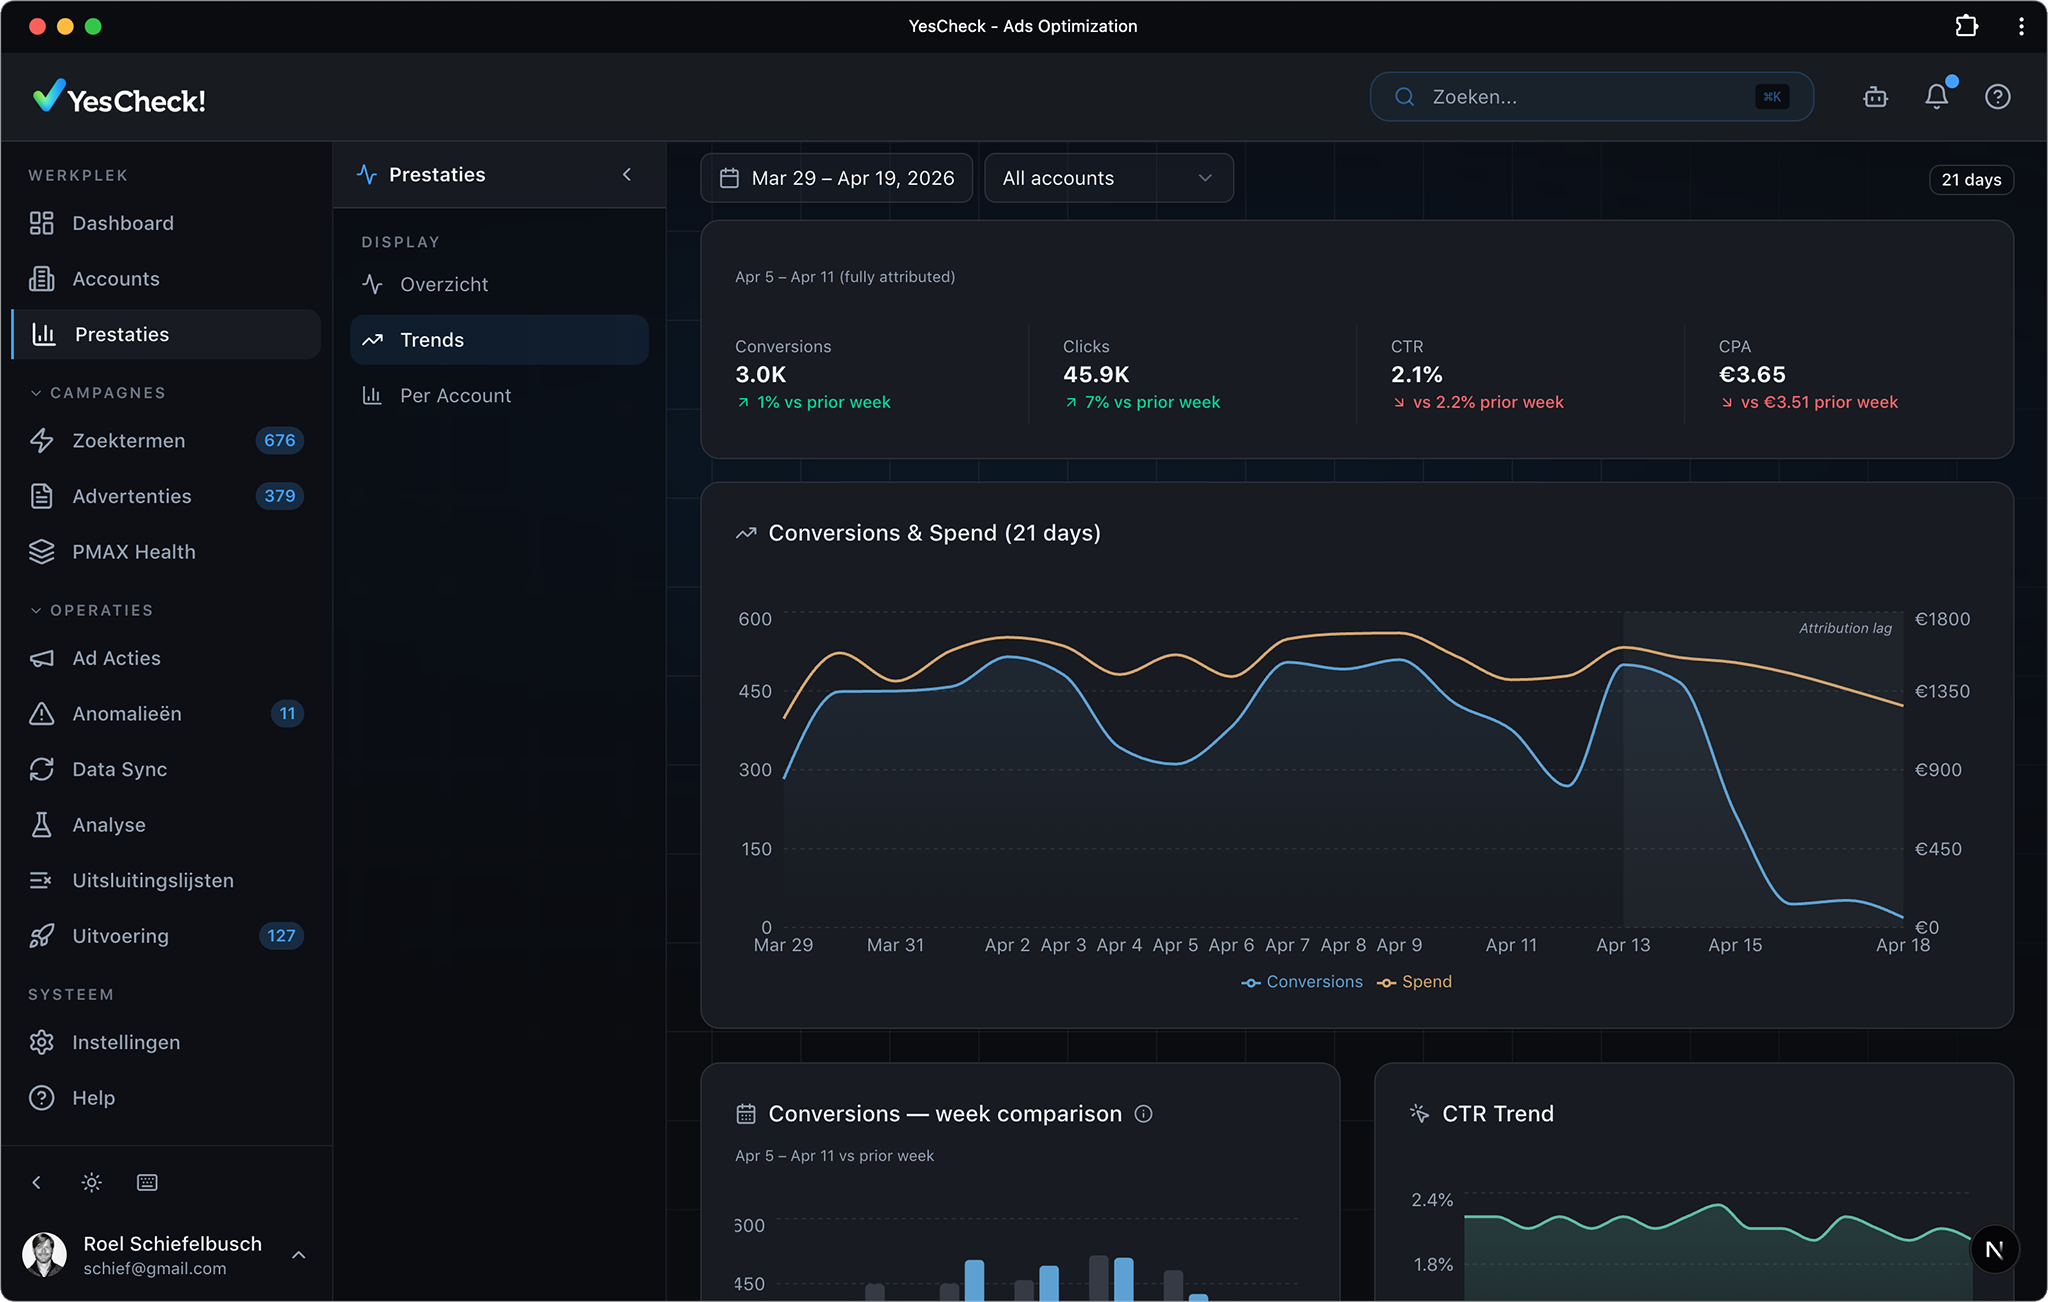Click the calendar icon in date range

coord(730,178)
